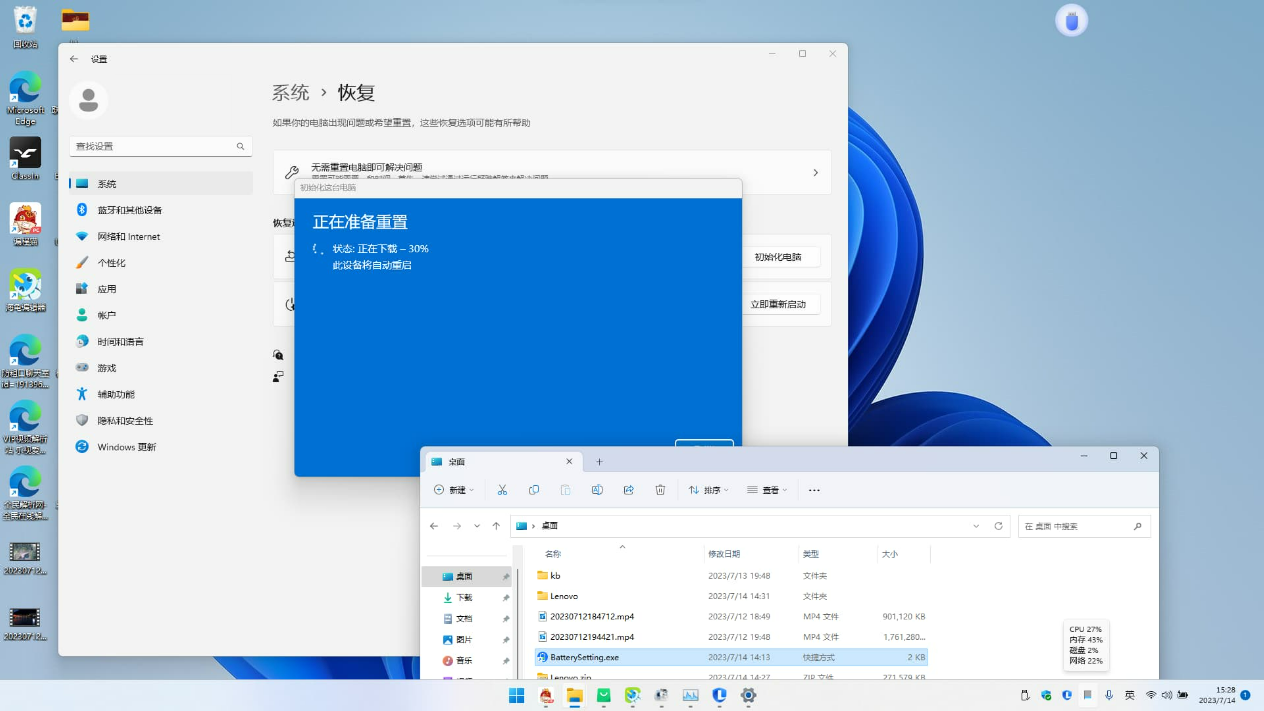Open 帐户 in Settings sidebar
Screen dimensions: 1264x711
160,315
